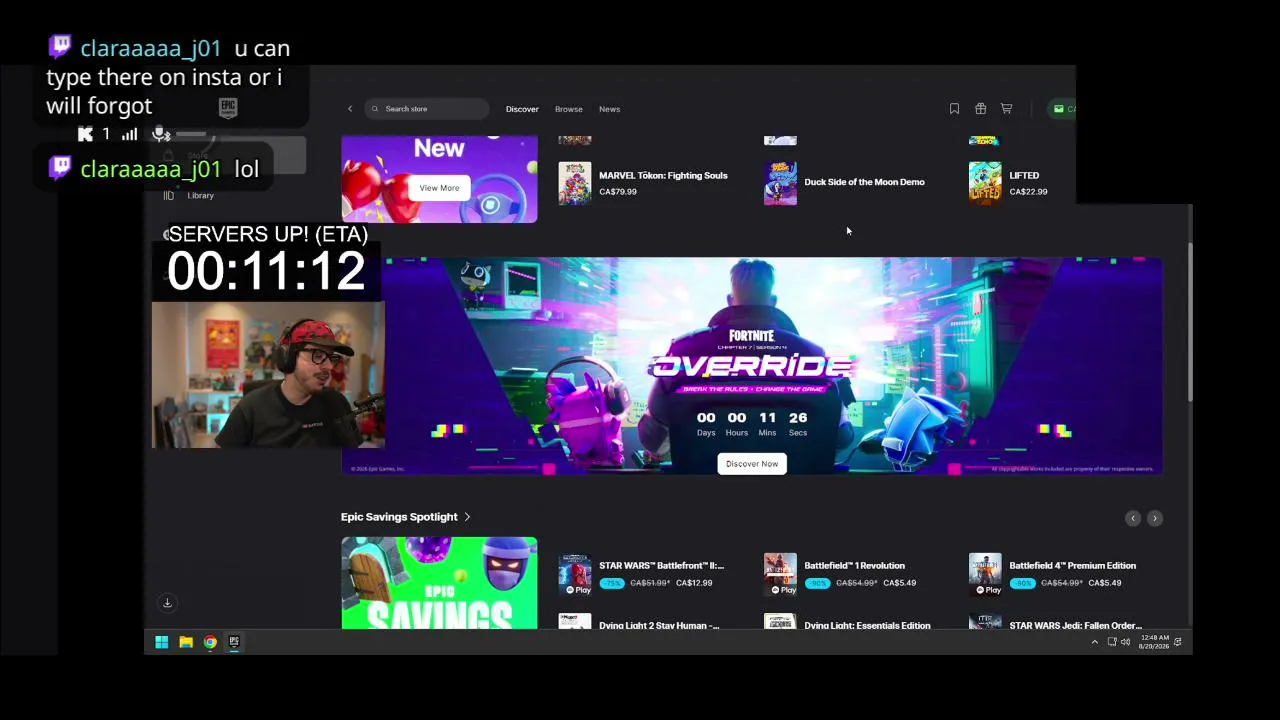Screen dimensions: 1280x720
Task: Open Battlefield 4 Premium Edition title
Action: (x=1072, y=566)
